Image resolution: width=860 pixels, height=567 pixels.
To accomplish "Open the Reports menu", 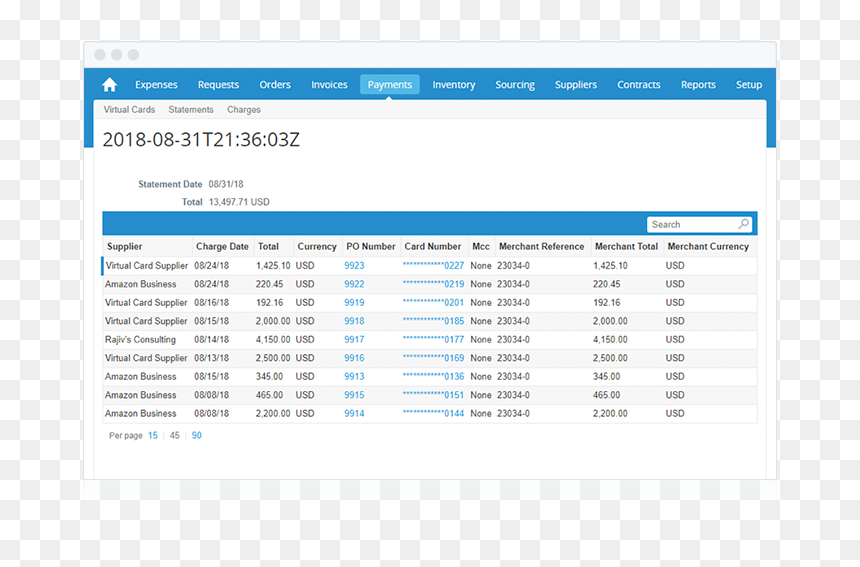I will coord(698,84).
